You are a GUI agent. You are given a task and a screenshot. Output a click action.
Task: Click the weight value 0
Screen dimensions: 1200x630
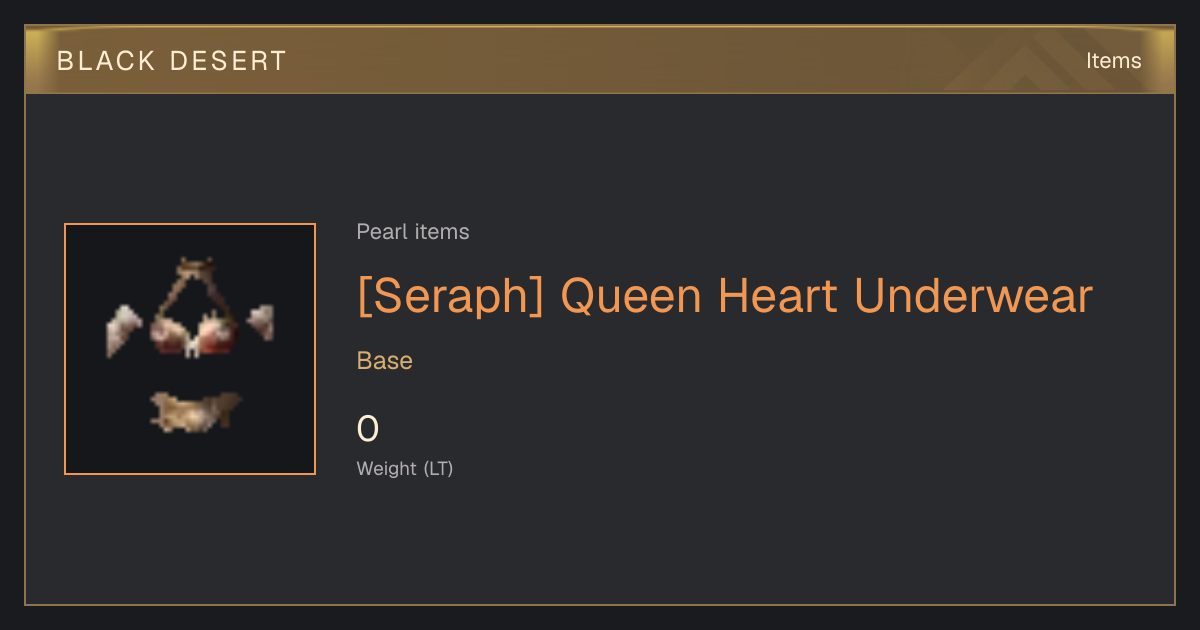[368, 429]
